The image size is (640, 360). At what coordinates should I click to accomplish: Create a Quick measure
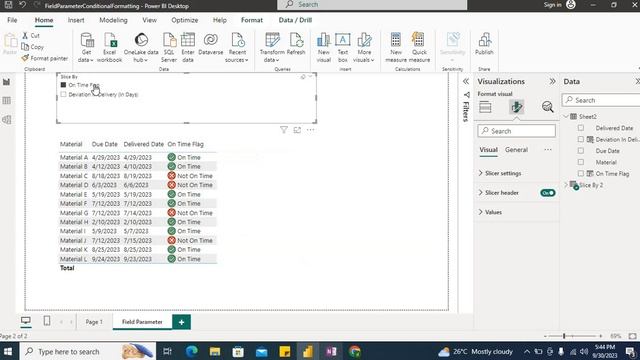click(x=419, y=48)
